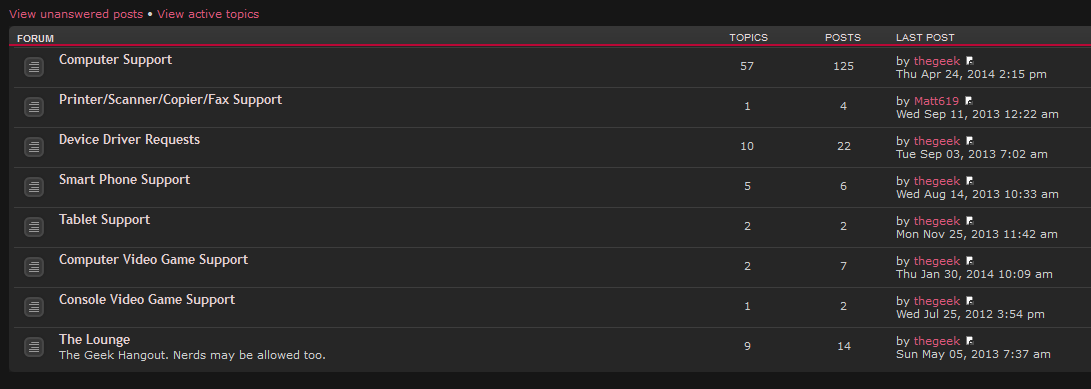This screenshot has width=1091, height=389.
Task: Click the forum icon beside Device Driver Requests
Action: click(x=34, y=147)
